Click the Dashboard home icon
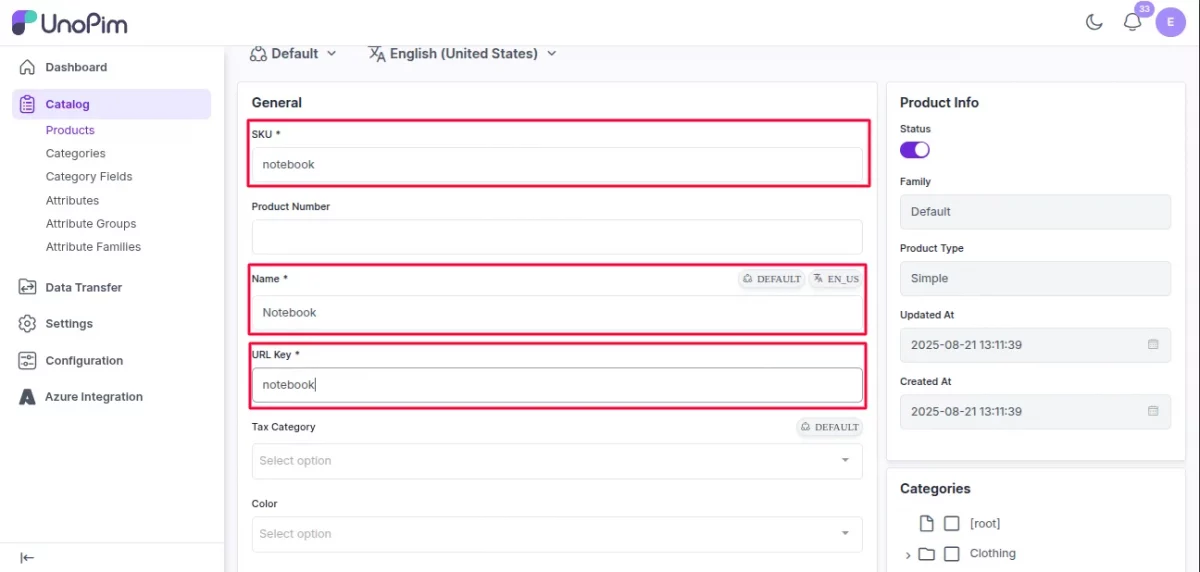The image size is (1200, 572). click(x=27, y=68)
